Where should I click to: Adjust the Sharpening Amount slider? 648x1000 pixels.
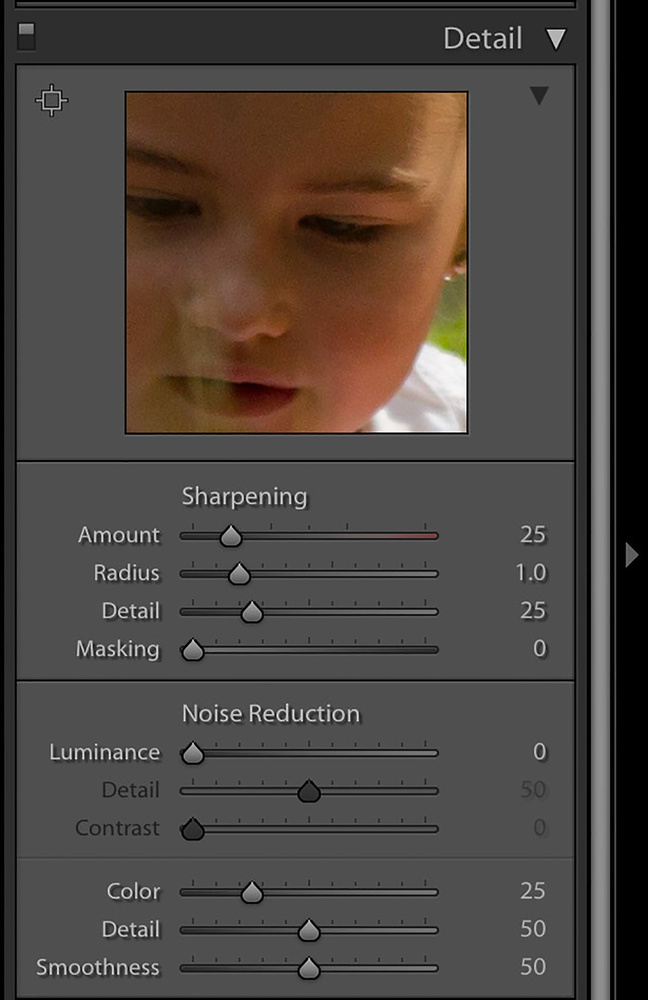tap(231, 536)
